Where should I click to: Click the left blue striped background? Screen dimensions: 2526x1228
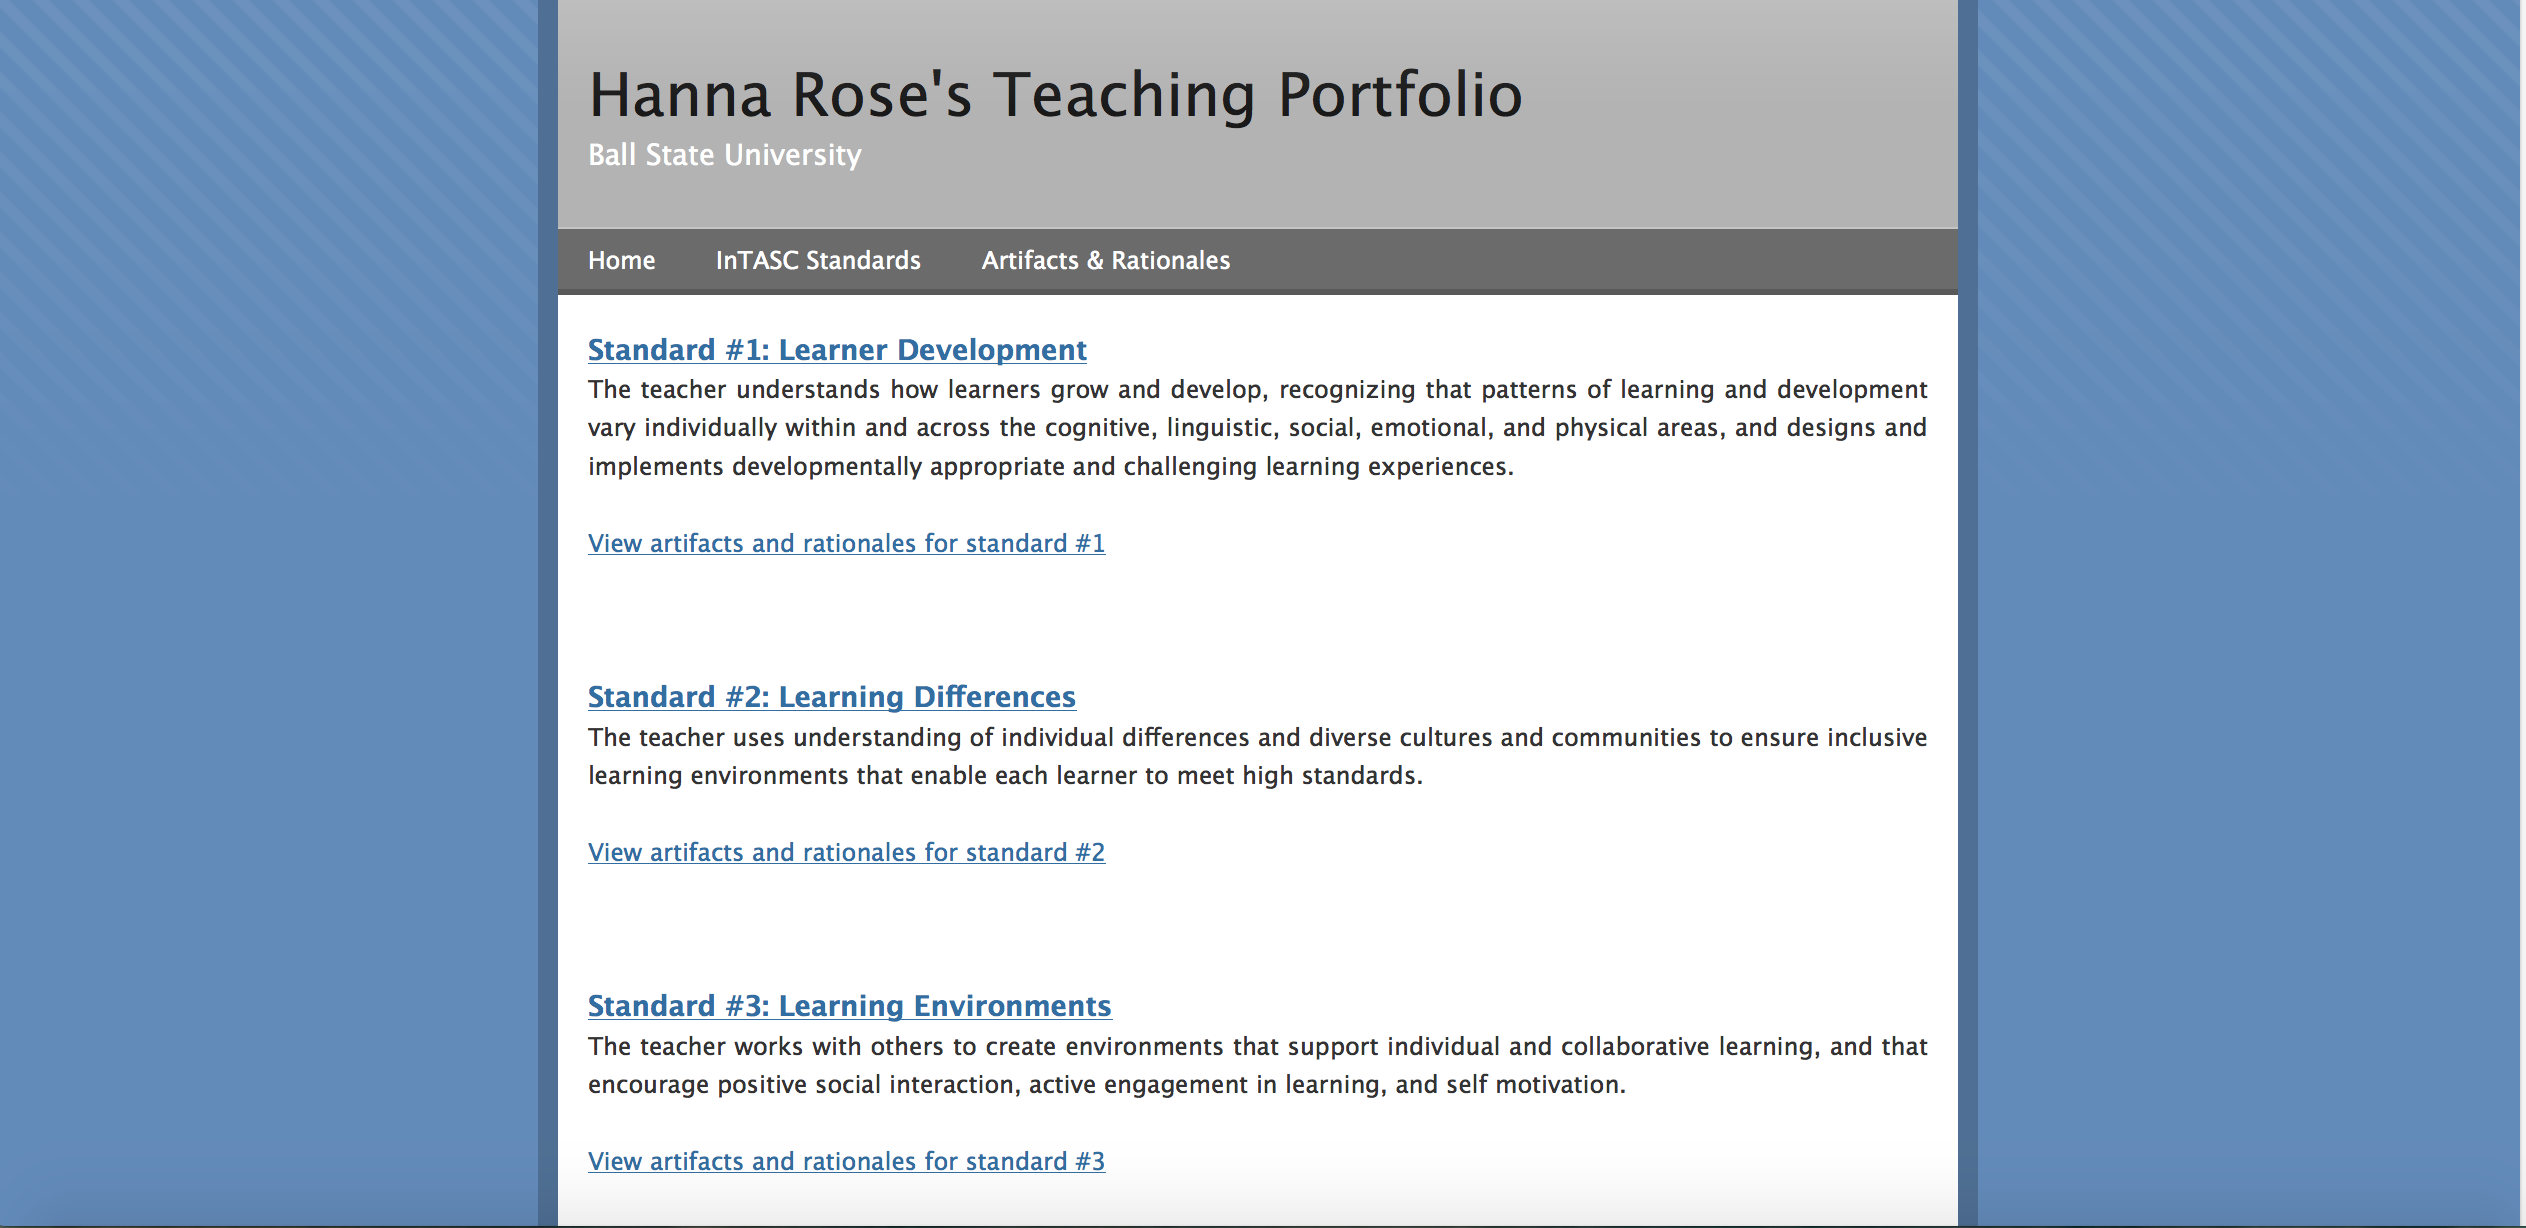[268, 600]
